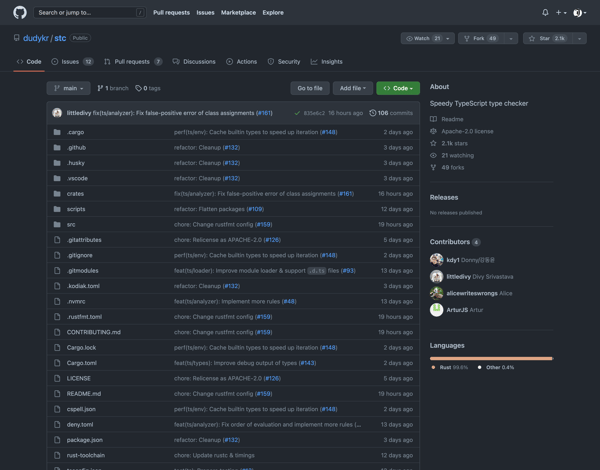Click the src folder icon

57,224
